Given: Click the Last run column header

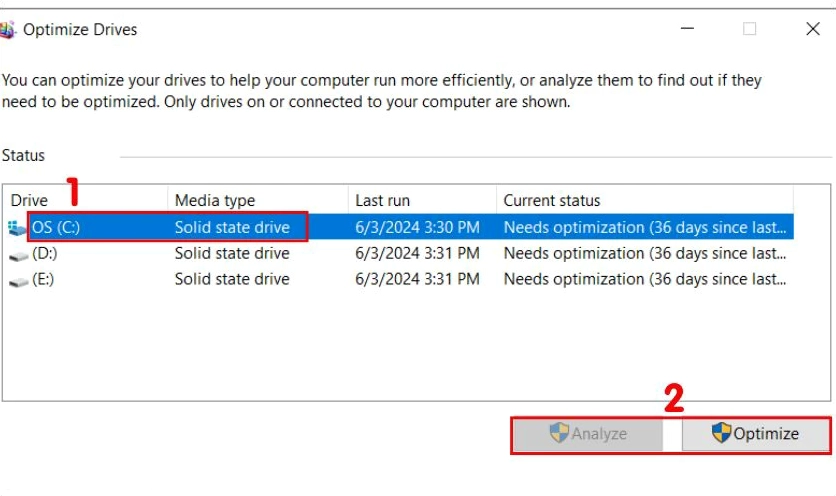Looking at the screenshot, I should coord(382,200).
